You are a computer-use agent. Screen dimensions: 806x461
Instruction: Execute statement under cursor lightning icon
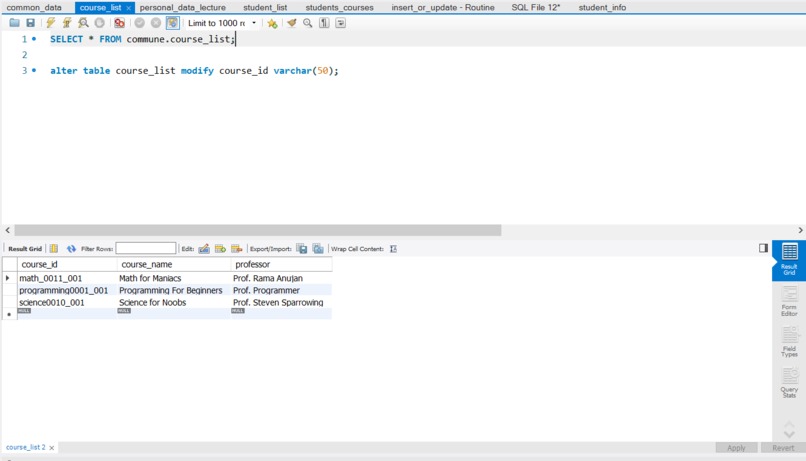[x=67, y=23]
